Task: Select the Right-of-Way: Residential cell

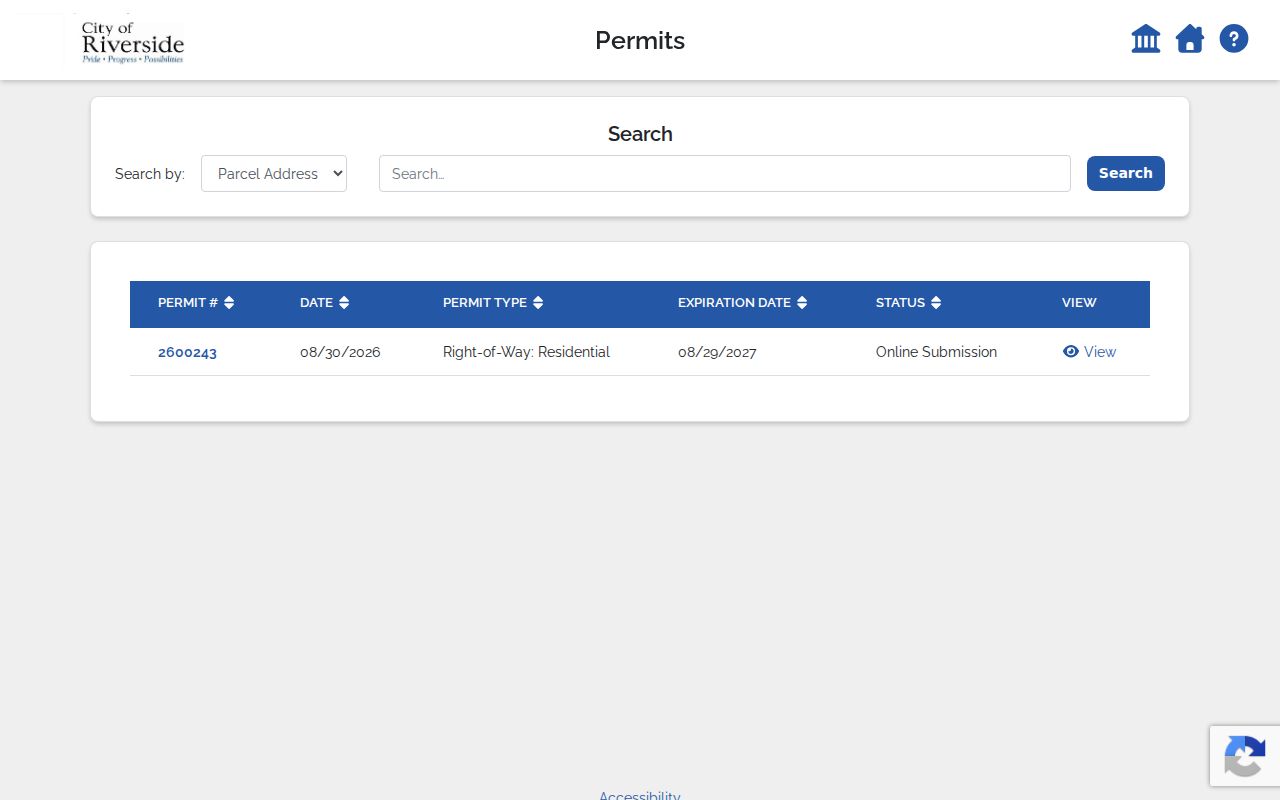Action: point(526,352)
